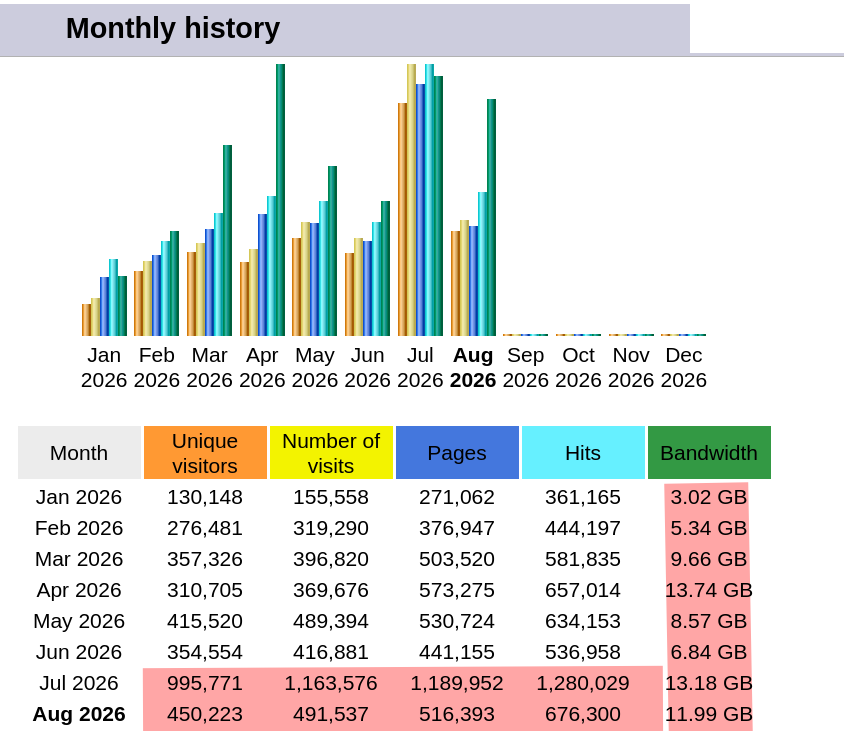Screen dimensions: 844x731
Task: Click the 415,520 unique visitors cell
Action: tap(205, 621)
